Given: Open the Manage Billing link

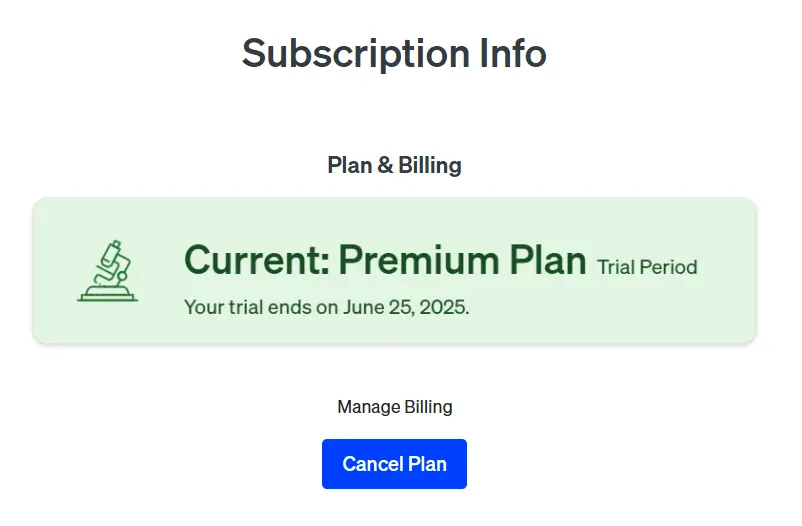Looking at the screenshot, I should (395, 407).
